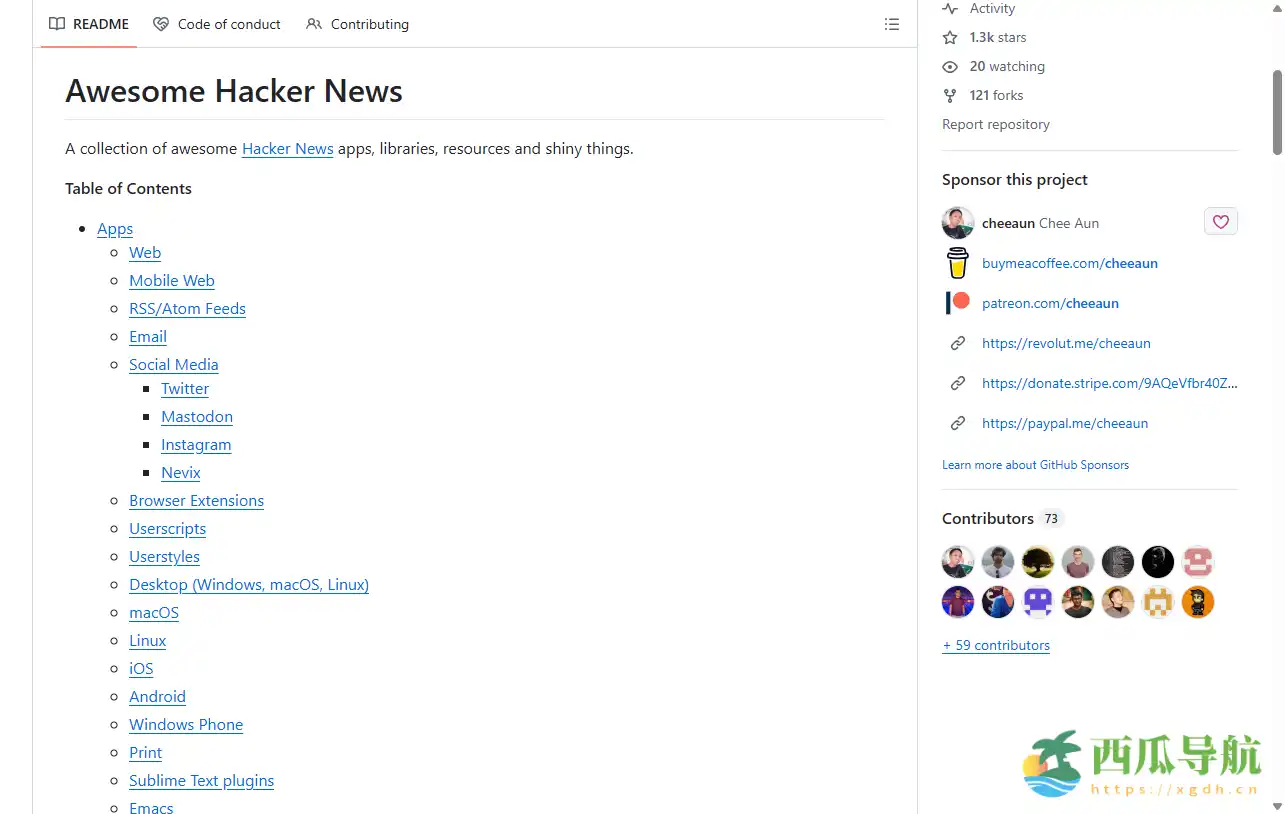Viewport: 1285px width, 814px height.
Task: Click the vertical page scrollbar thumb
Action: pos(1276,112)
